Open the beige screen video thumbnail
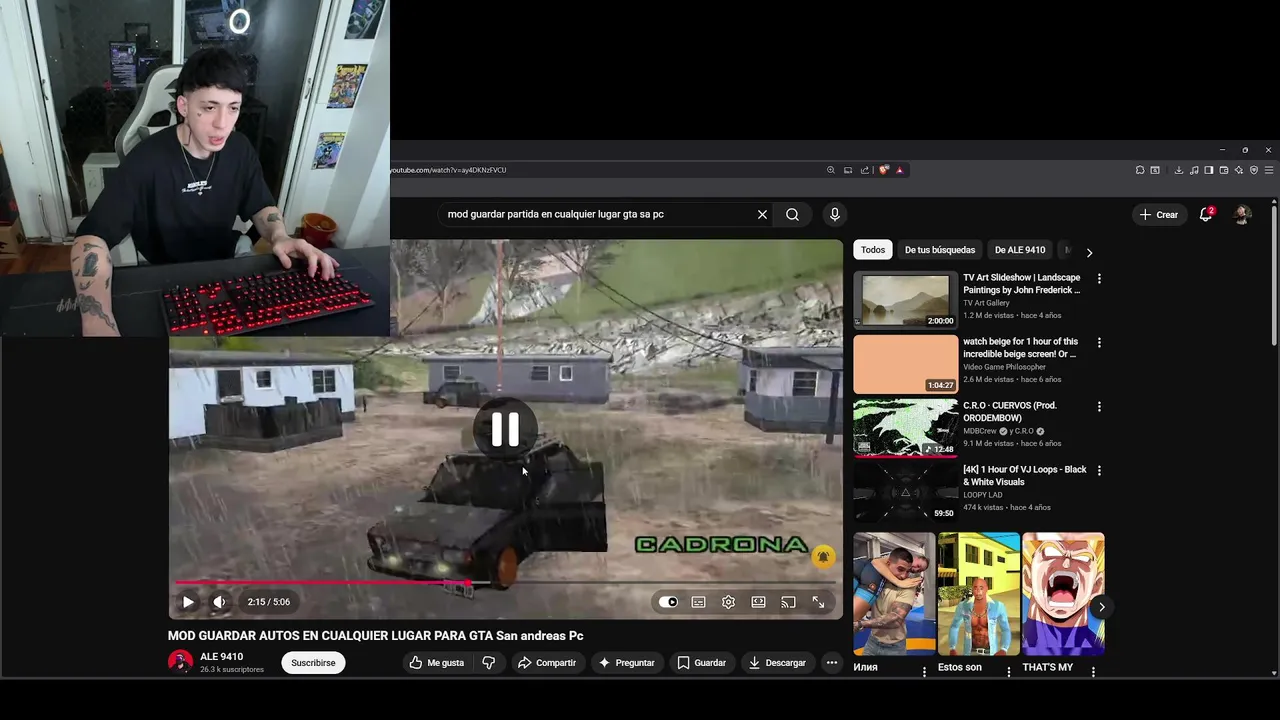The image size is (1280, 720). 905,363
